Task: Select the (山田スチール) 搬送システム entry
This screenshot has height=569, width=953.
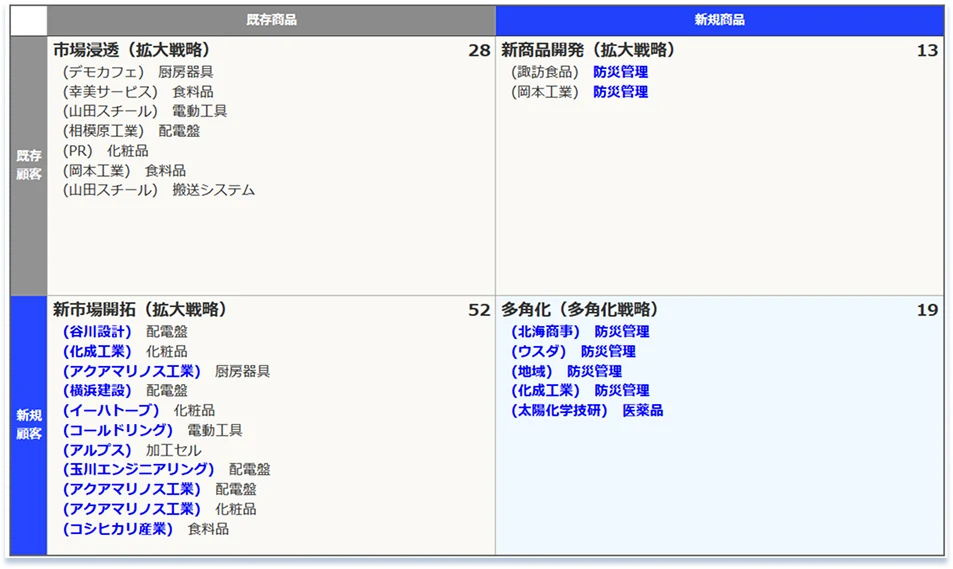Action: point(159,190)
